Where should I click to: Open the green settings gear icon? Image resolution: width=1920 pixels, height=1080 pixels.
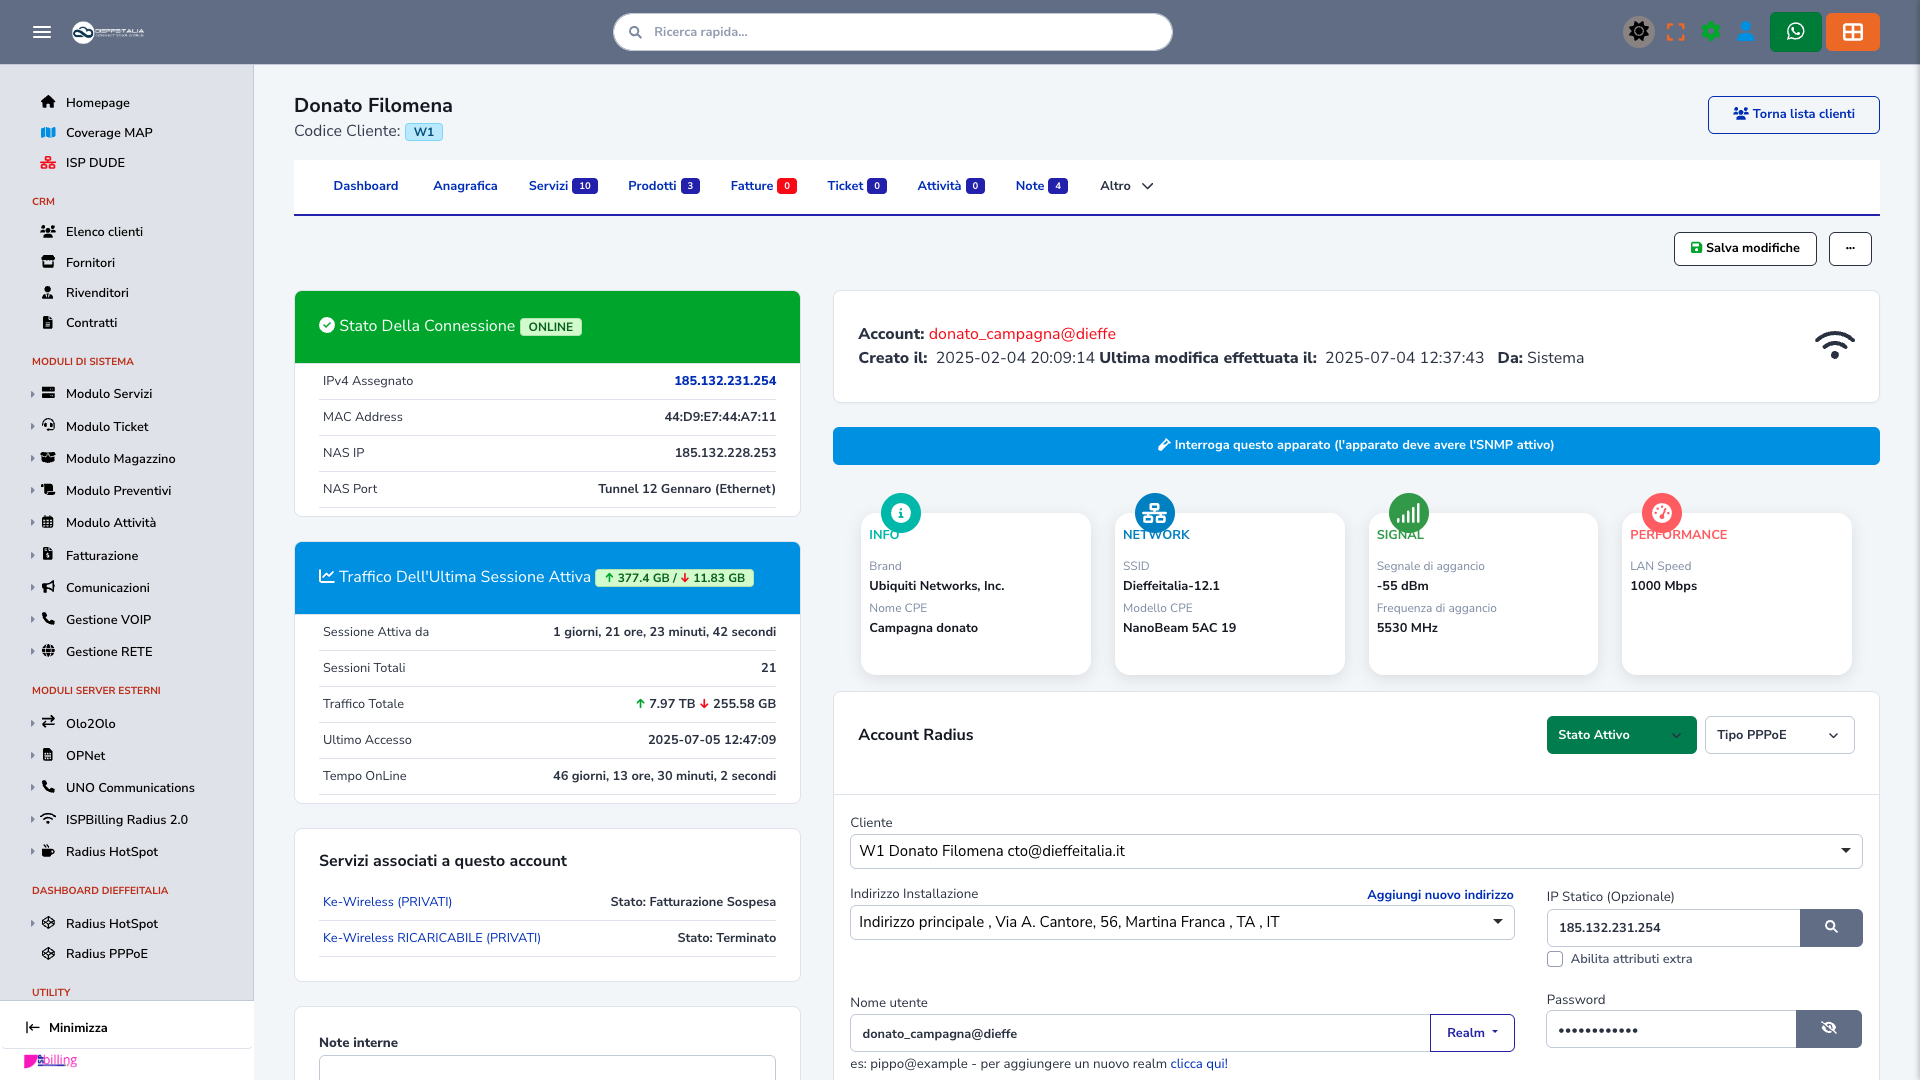pyautogui.click(x=1711, y=32)
